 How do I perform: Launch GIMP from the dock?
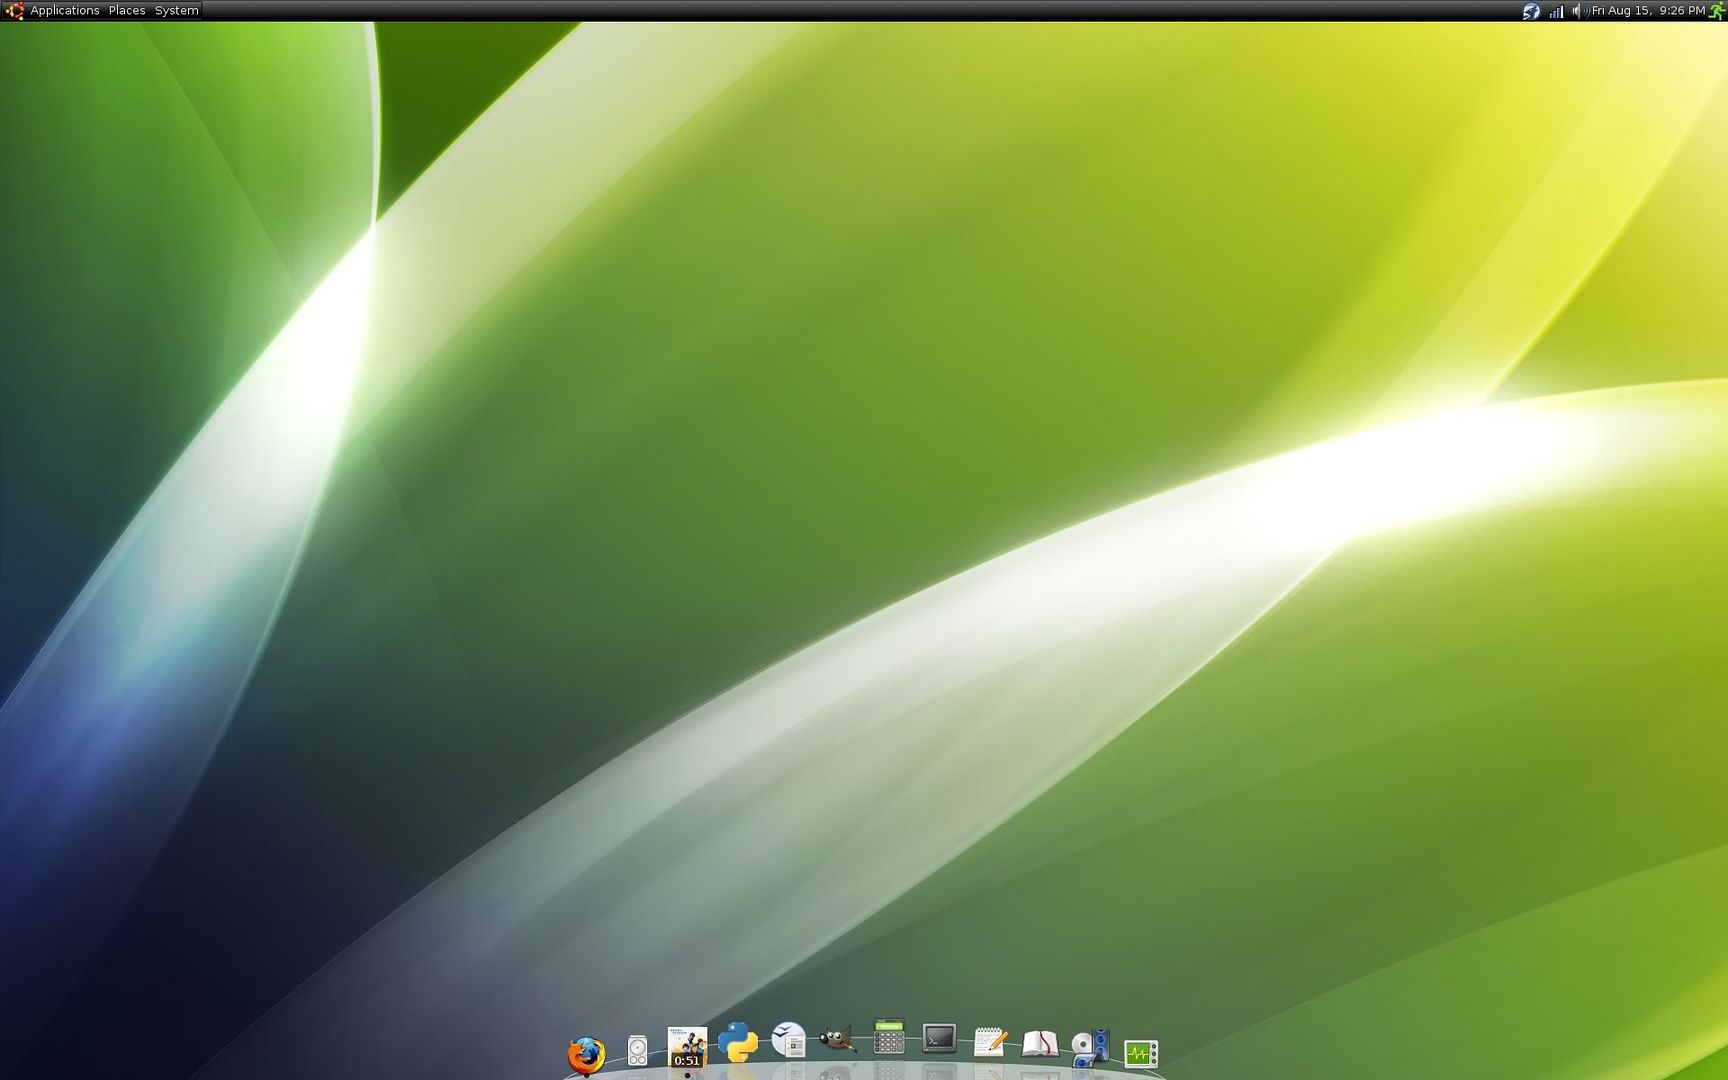point(838,1039)
